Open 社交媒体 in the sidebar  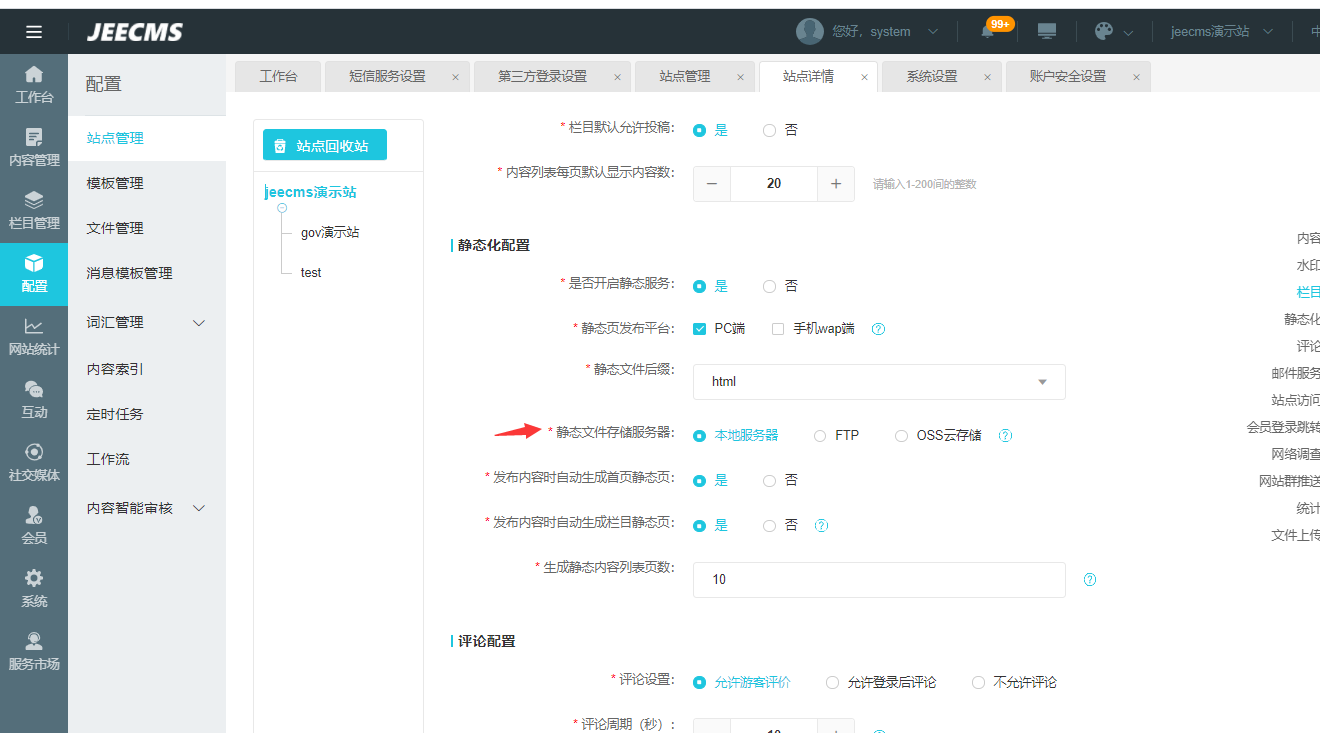(x=34, y=463)
